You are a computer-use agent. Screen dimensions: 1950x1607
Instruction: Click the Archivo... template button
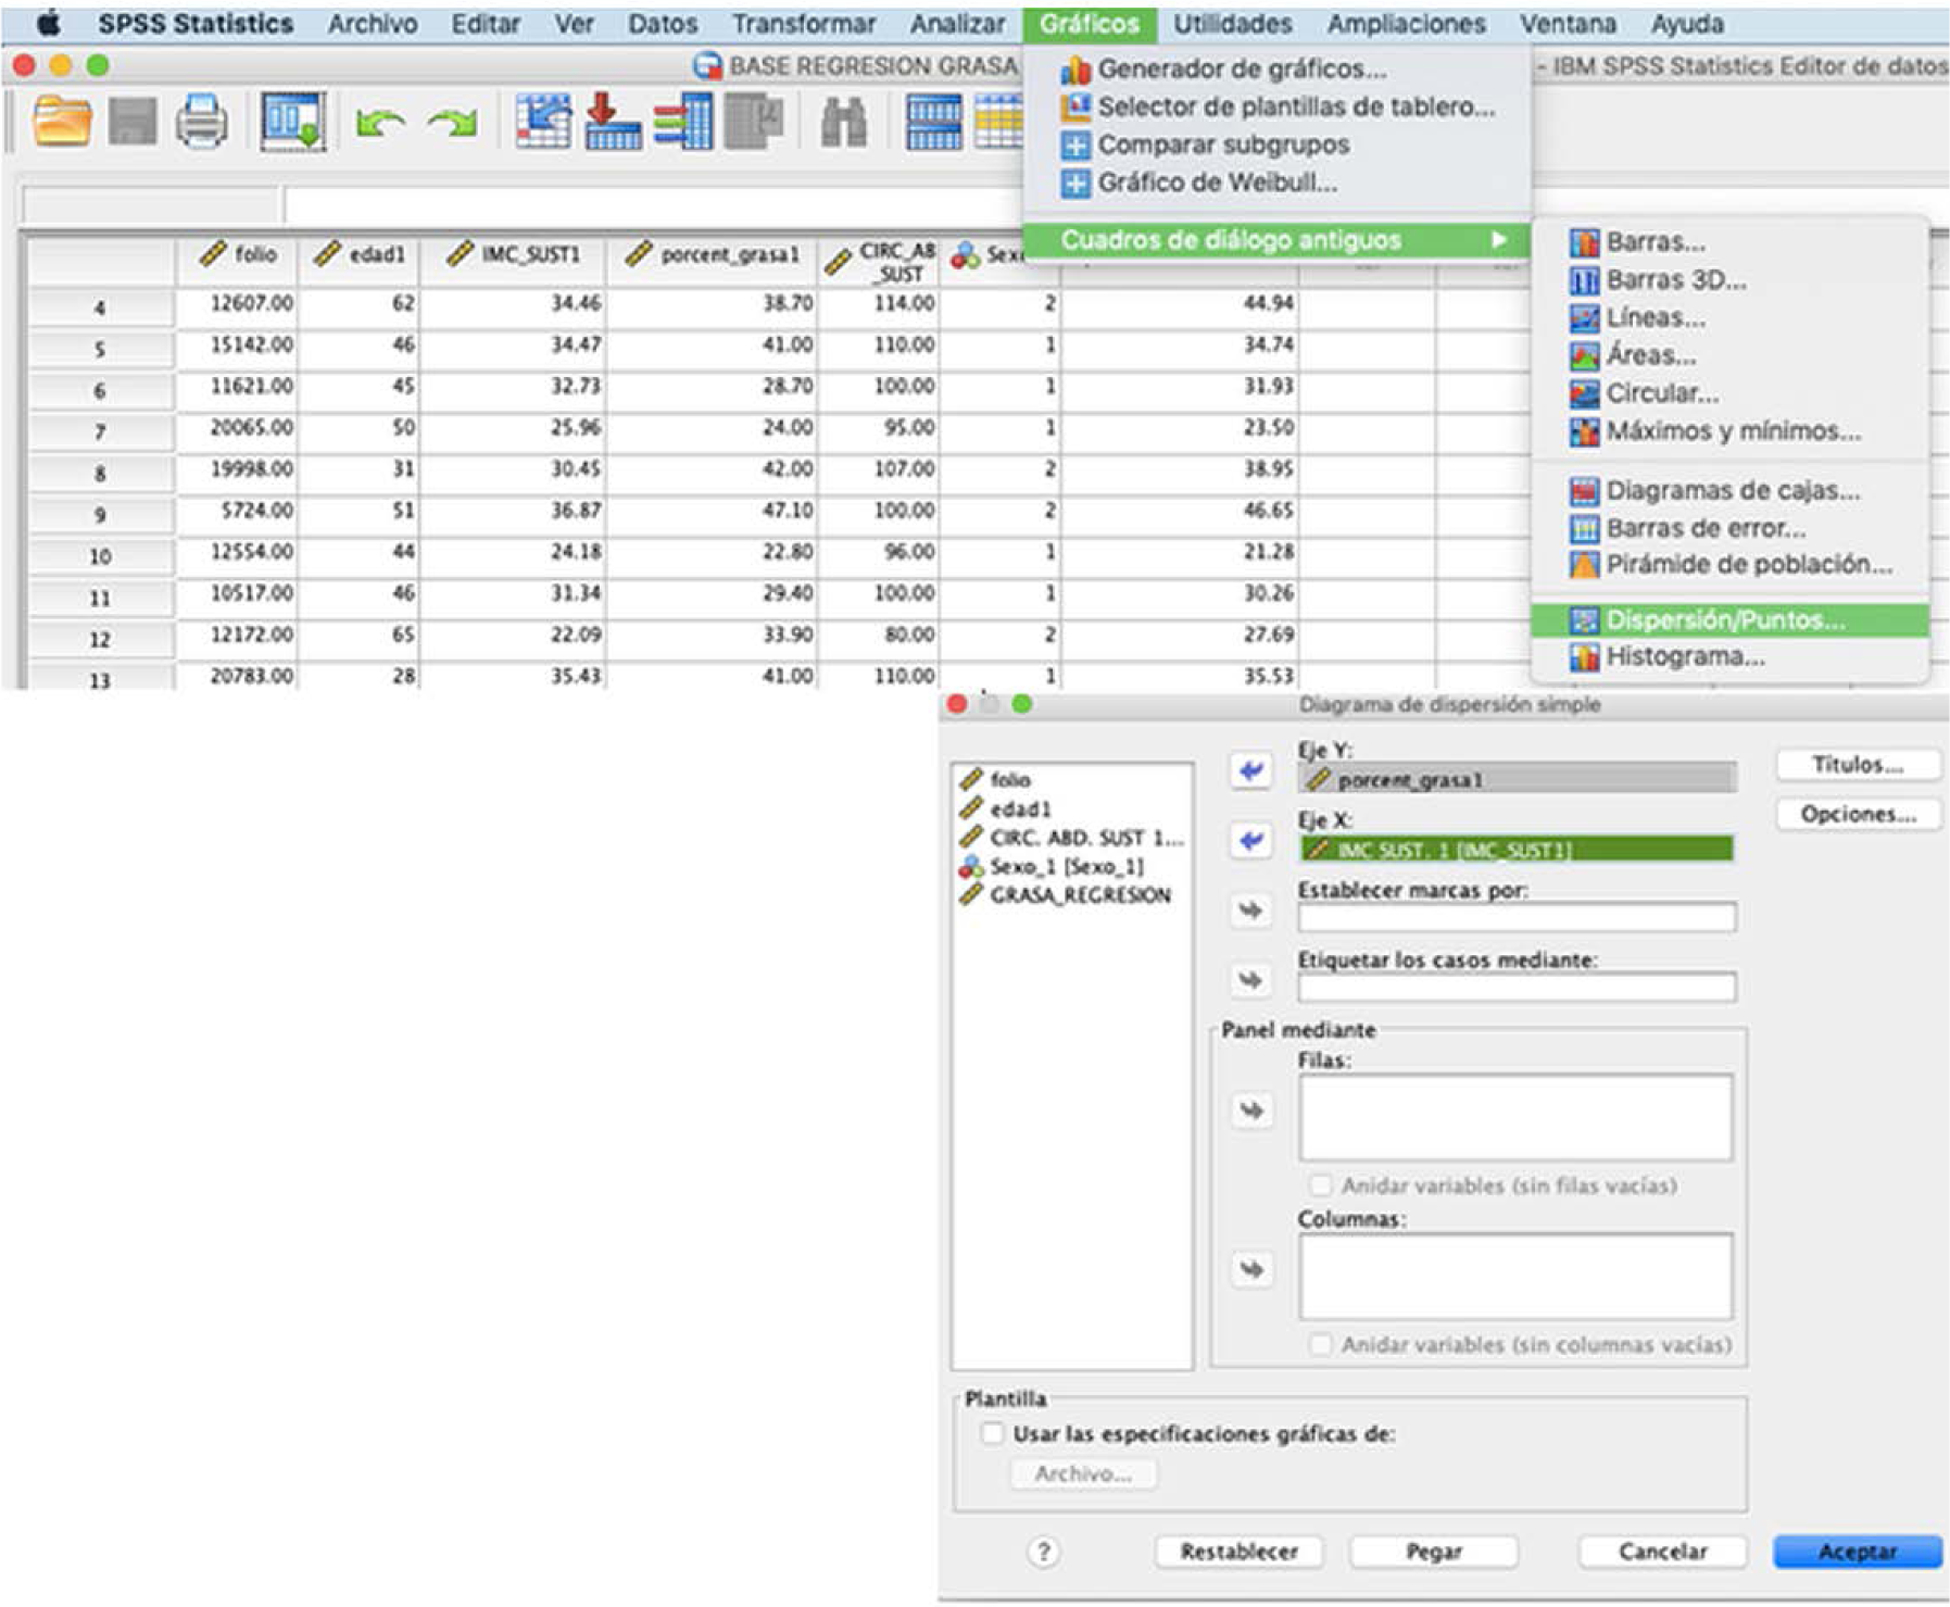1083,1474
